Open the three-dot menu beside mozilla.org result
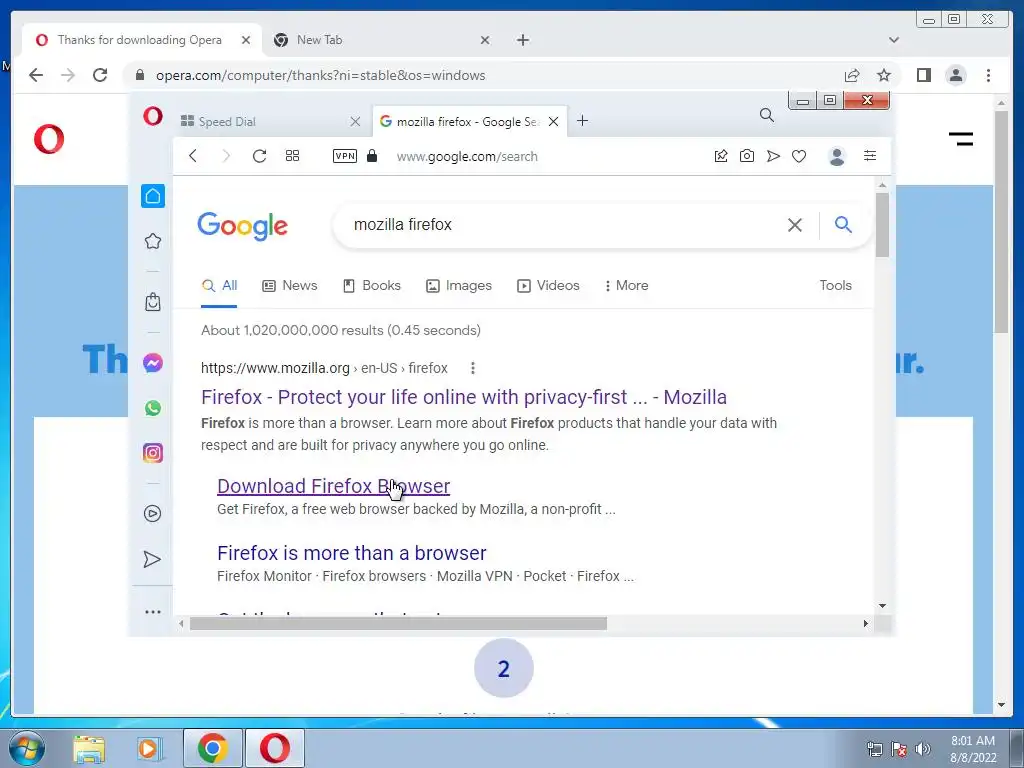Screen dimensions: 1024x768 (473, 368)
